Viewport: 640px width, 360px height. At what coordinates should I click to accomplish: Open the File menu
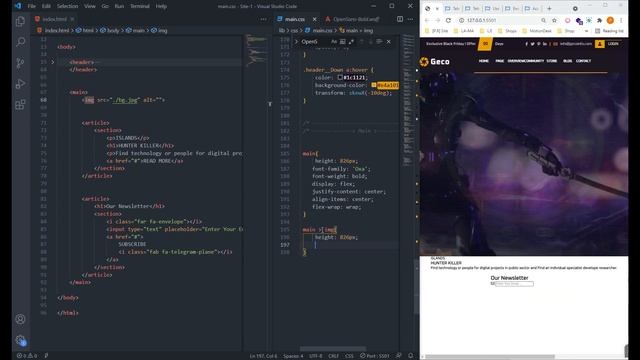[x=31, y=6]
